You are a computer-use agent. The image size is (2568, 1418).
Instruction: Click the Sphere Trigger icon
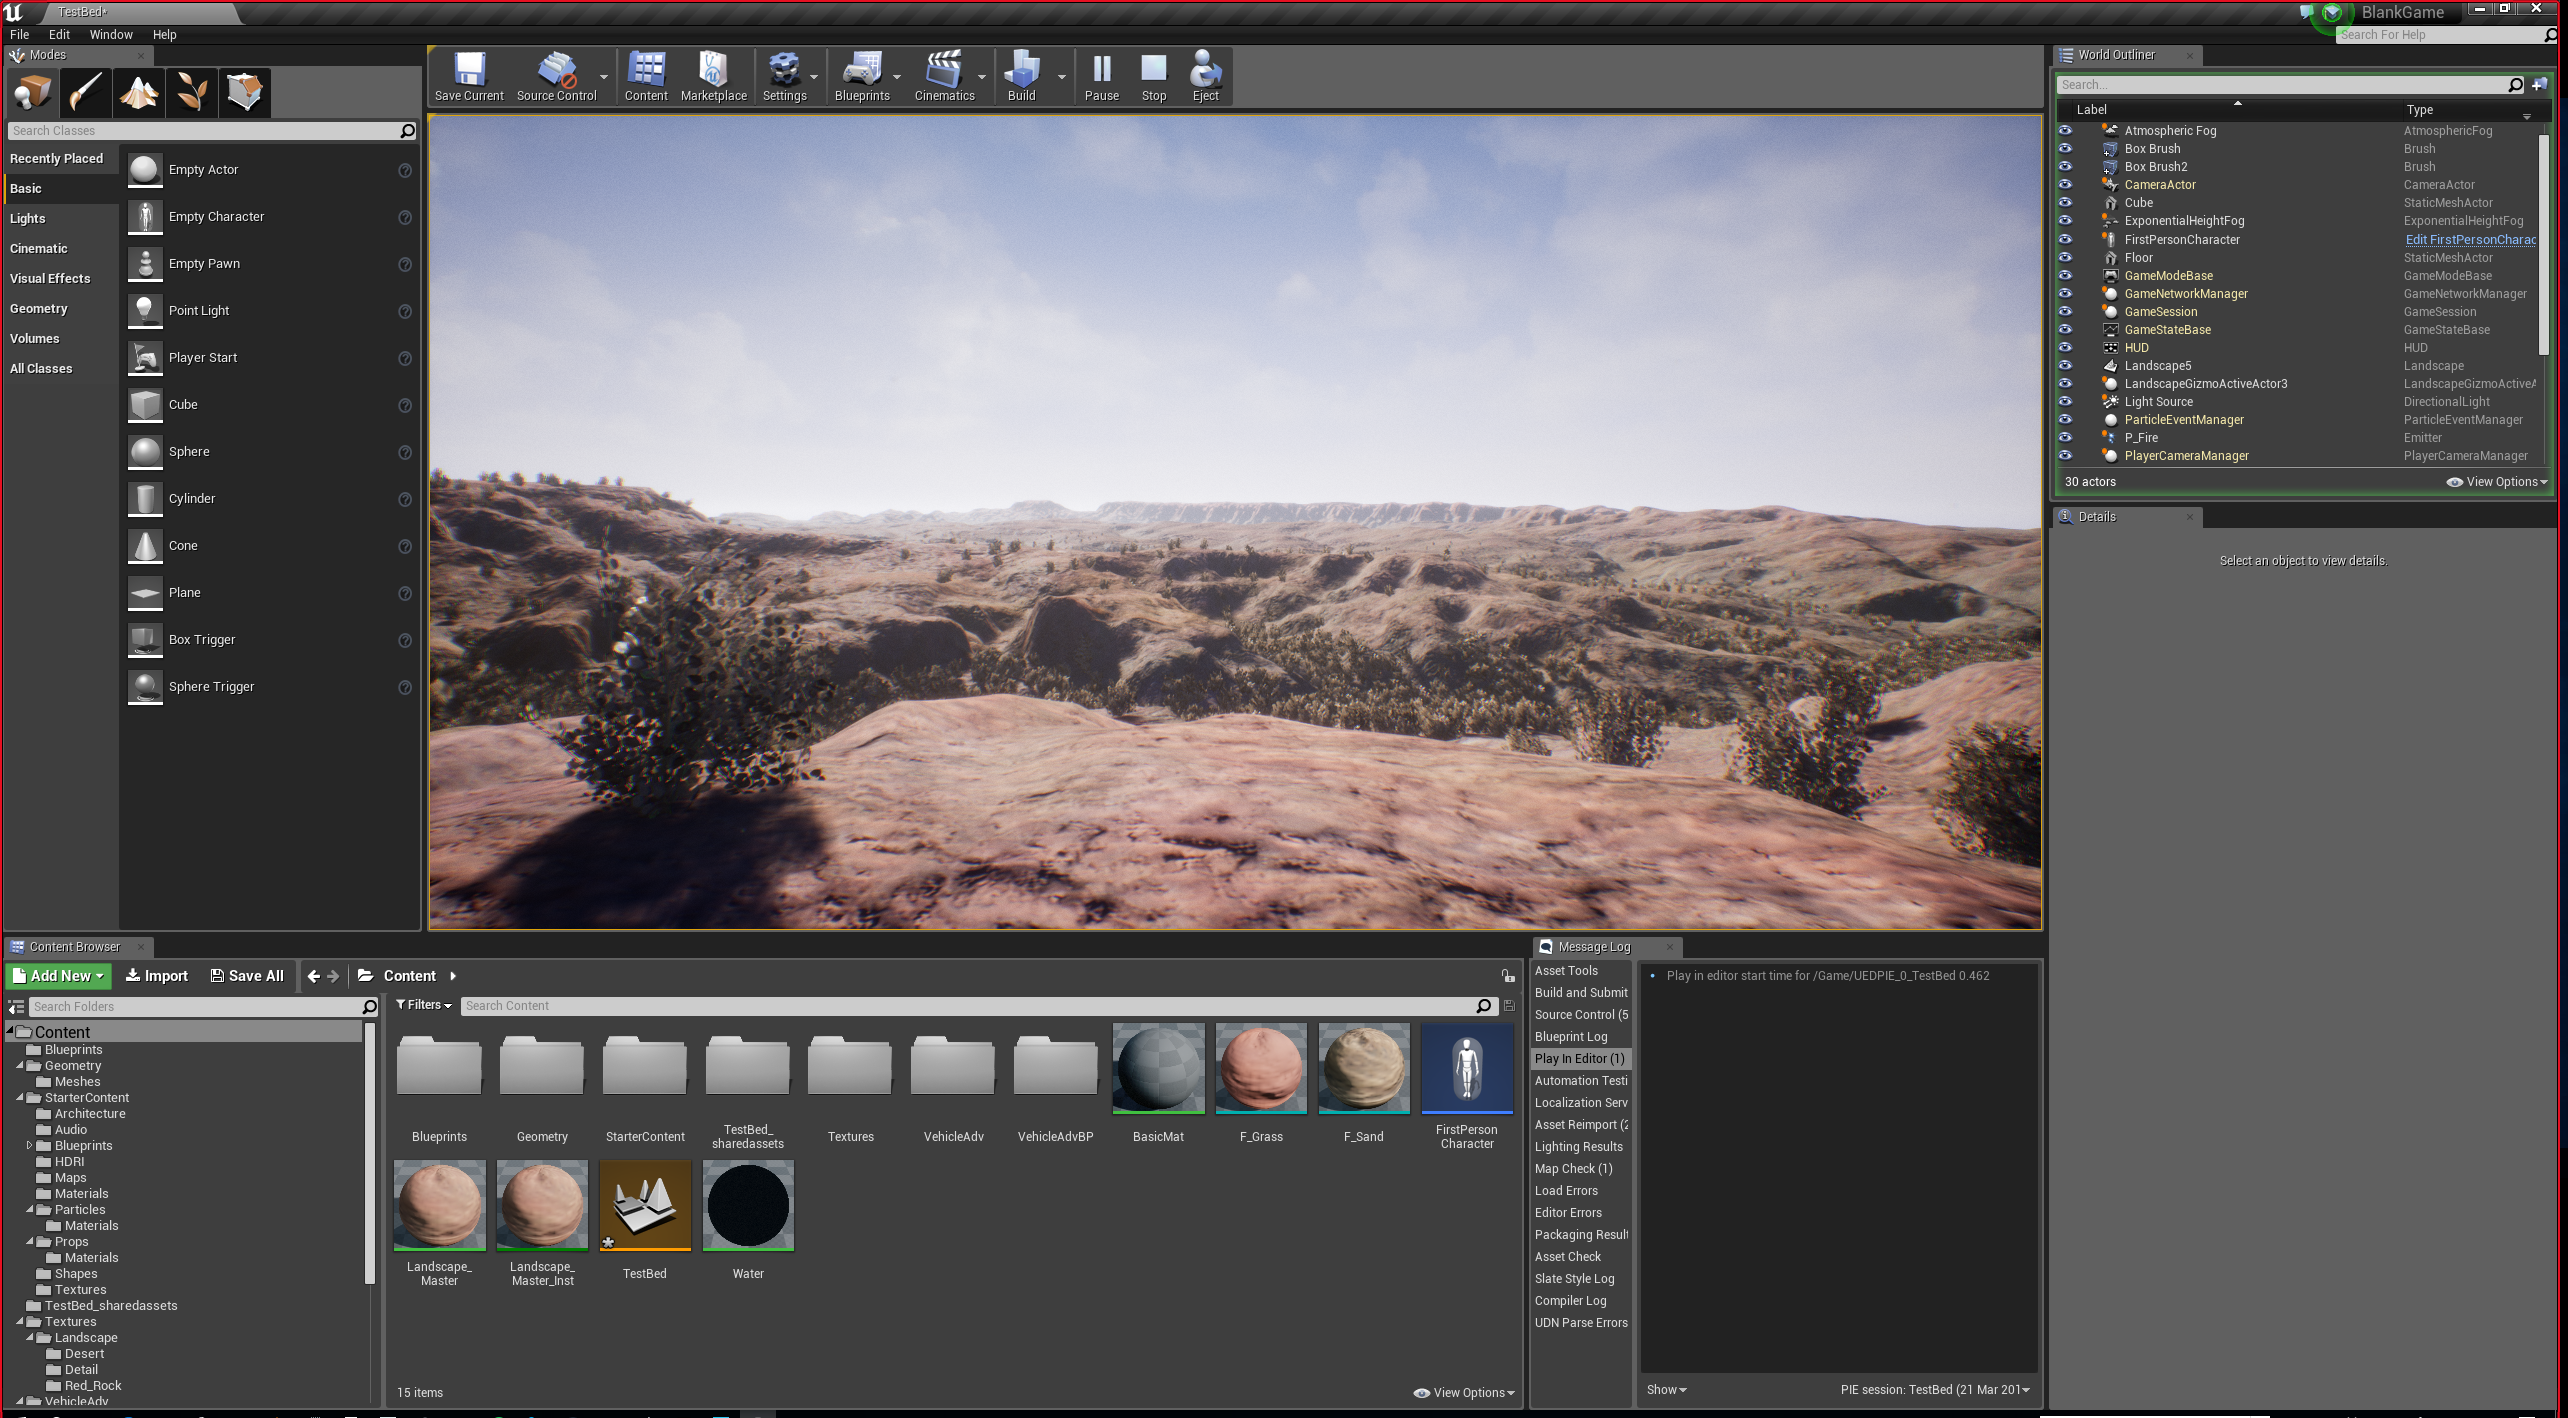pyautogui.click(x=145, y=687)
